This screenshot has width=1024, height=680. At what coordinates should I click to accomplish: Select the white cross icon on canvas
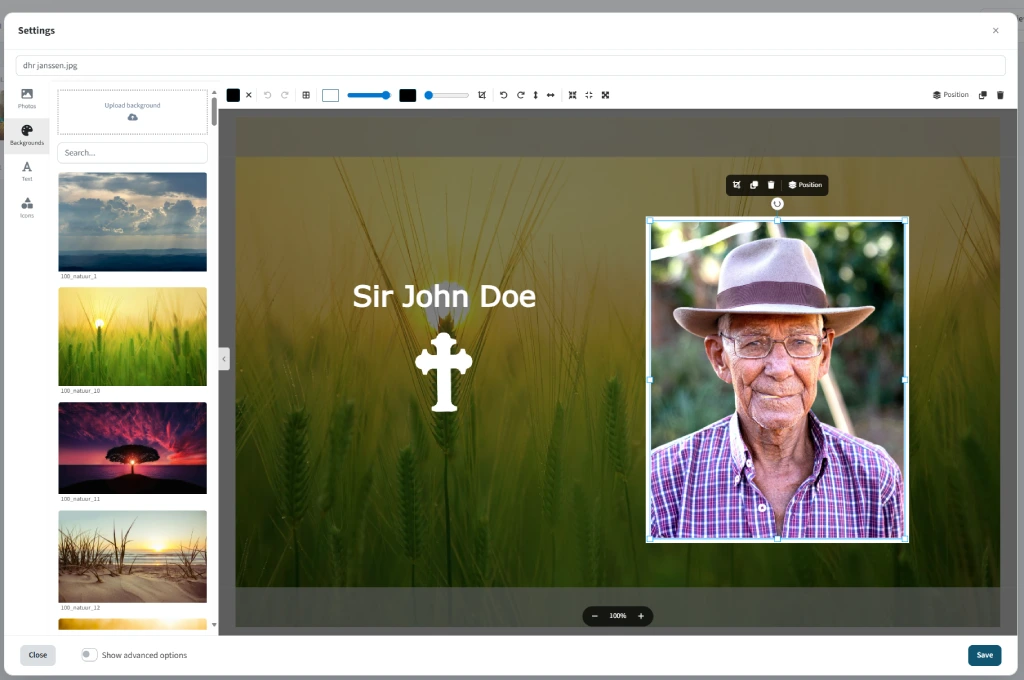tap(444, 372)
